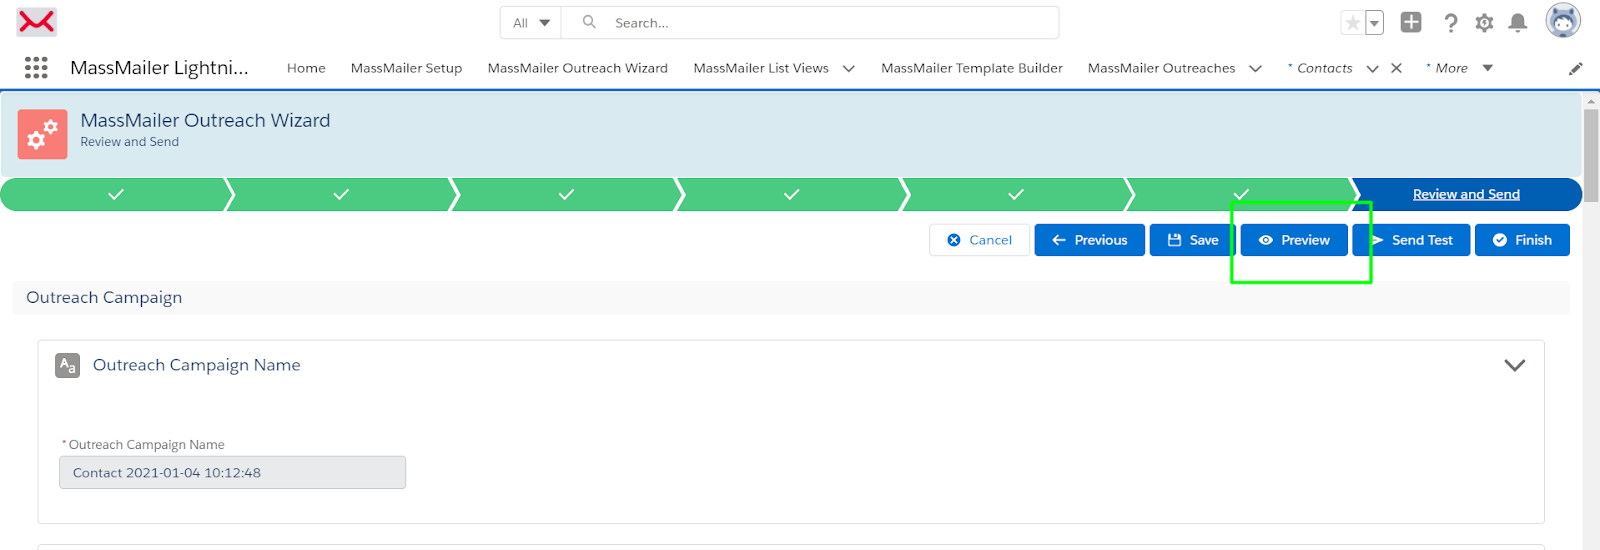Click the Outreach Campaign Name Aa icon
This screenshot has width=1600, height=550.
pyautogui.click(x=67, y=365)
